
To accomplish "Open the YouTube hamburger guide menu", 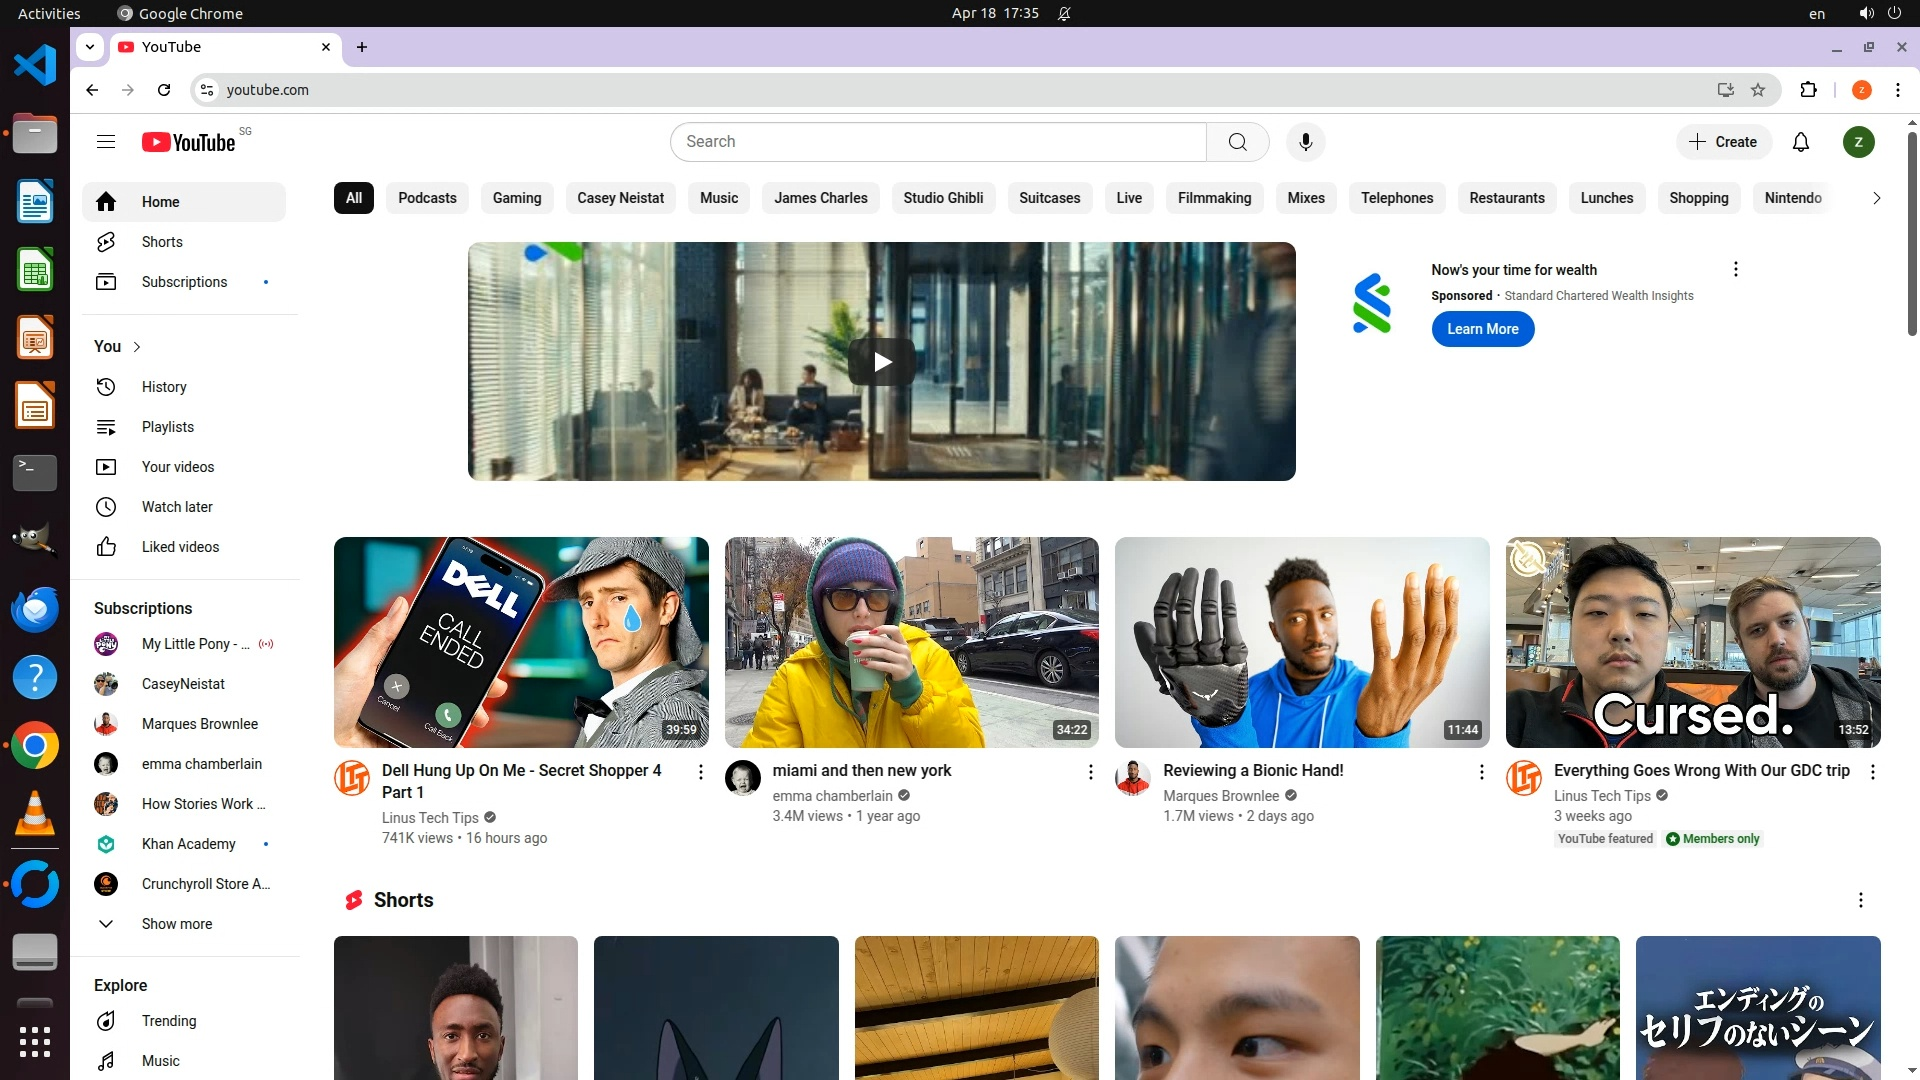I will click(x=106, y=142).
